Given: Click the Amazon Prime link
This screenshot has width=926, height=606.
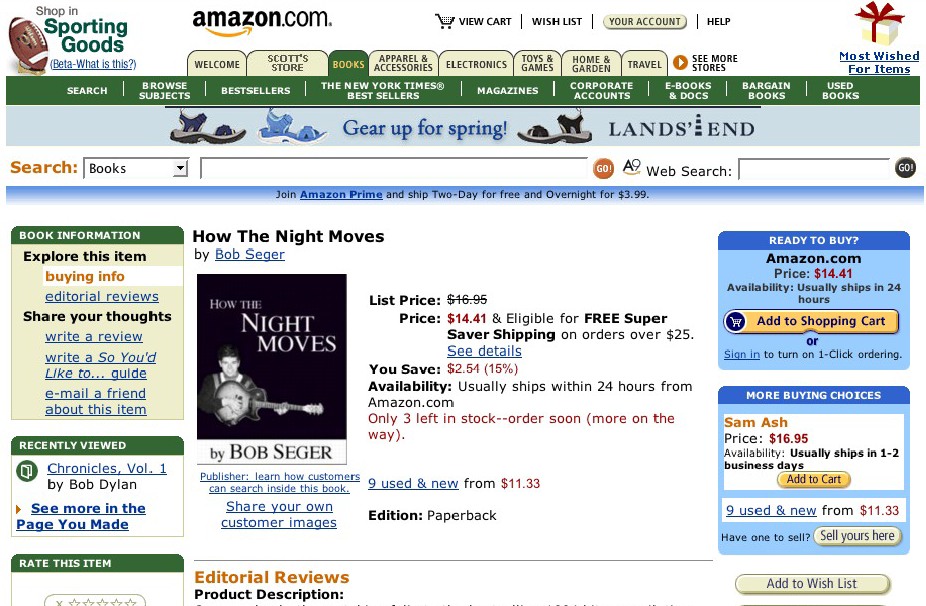Looking at the screenshot, I should (341, 194).
